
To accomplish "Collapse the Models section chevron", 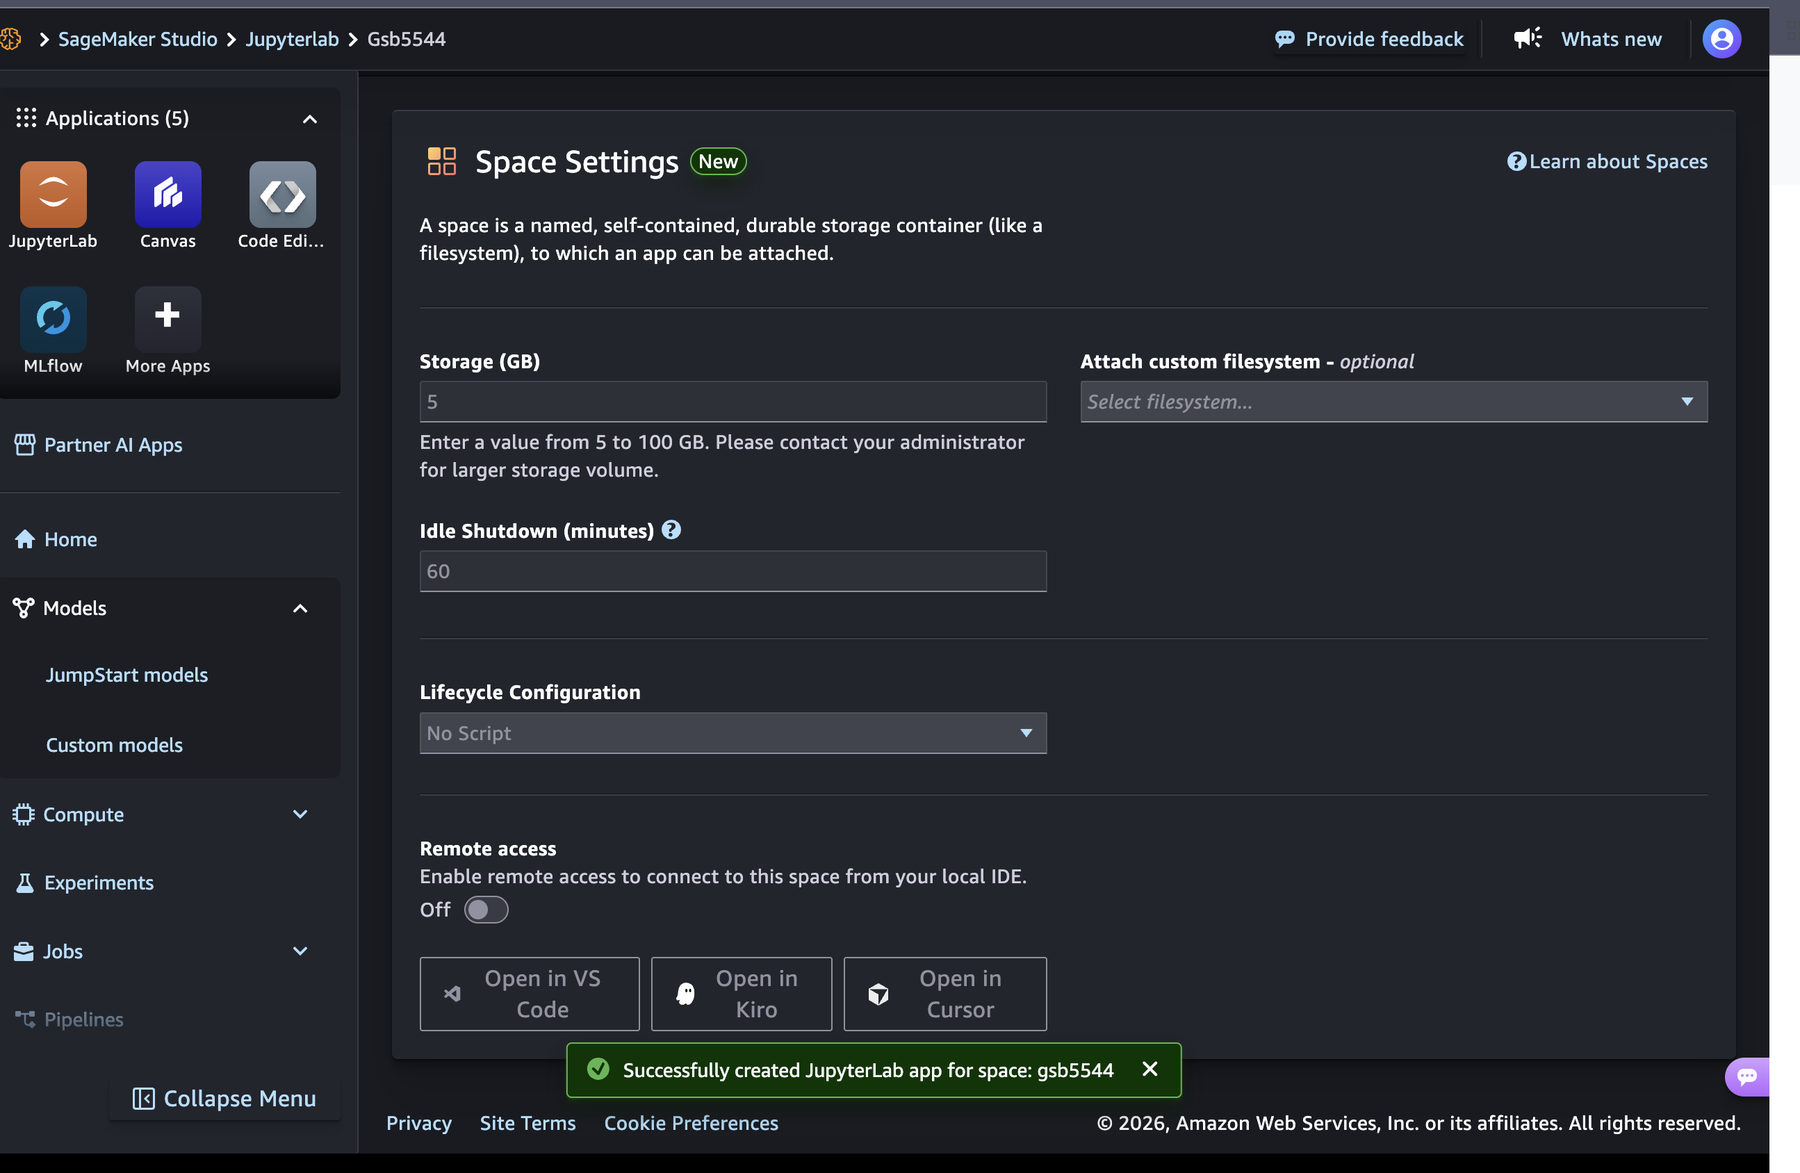I will tap(300, 608).
